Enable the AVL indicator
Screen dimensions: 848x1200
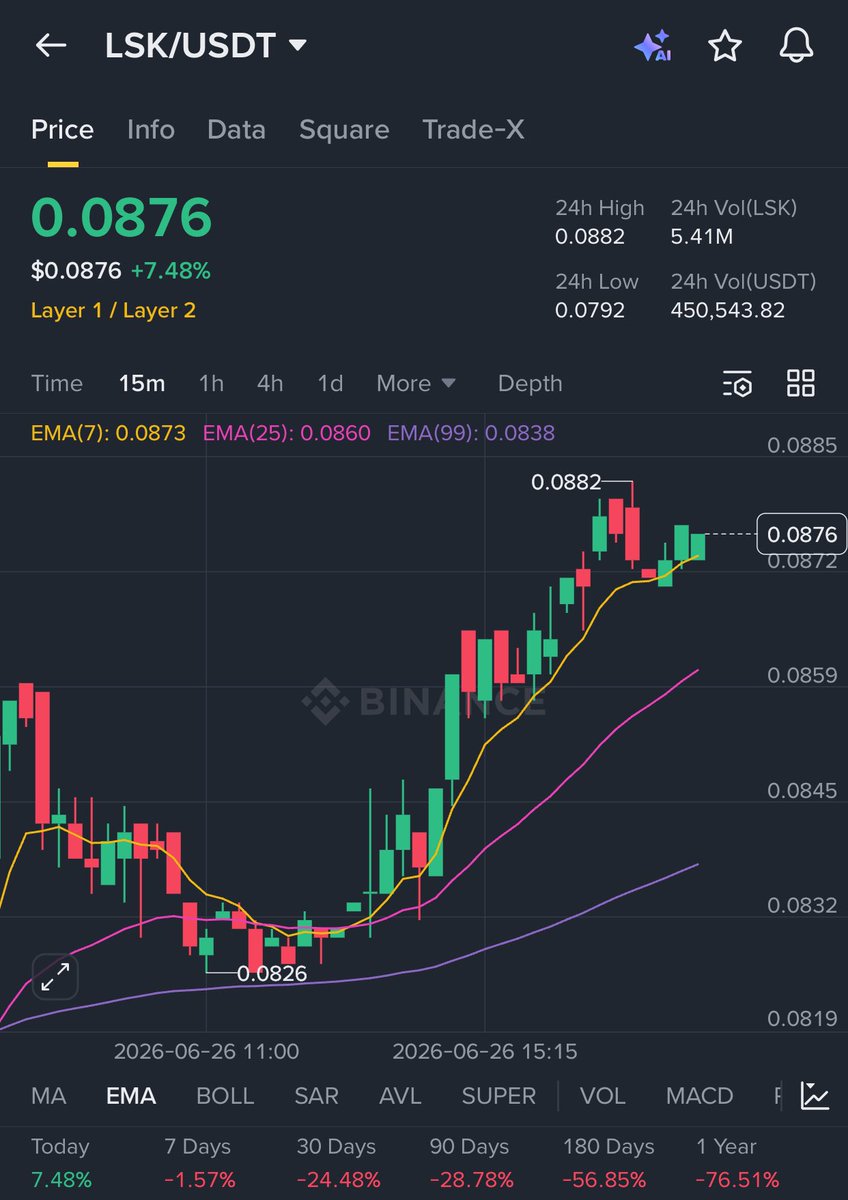pos(400,1096)
